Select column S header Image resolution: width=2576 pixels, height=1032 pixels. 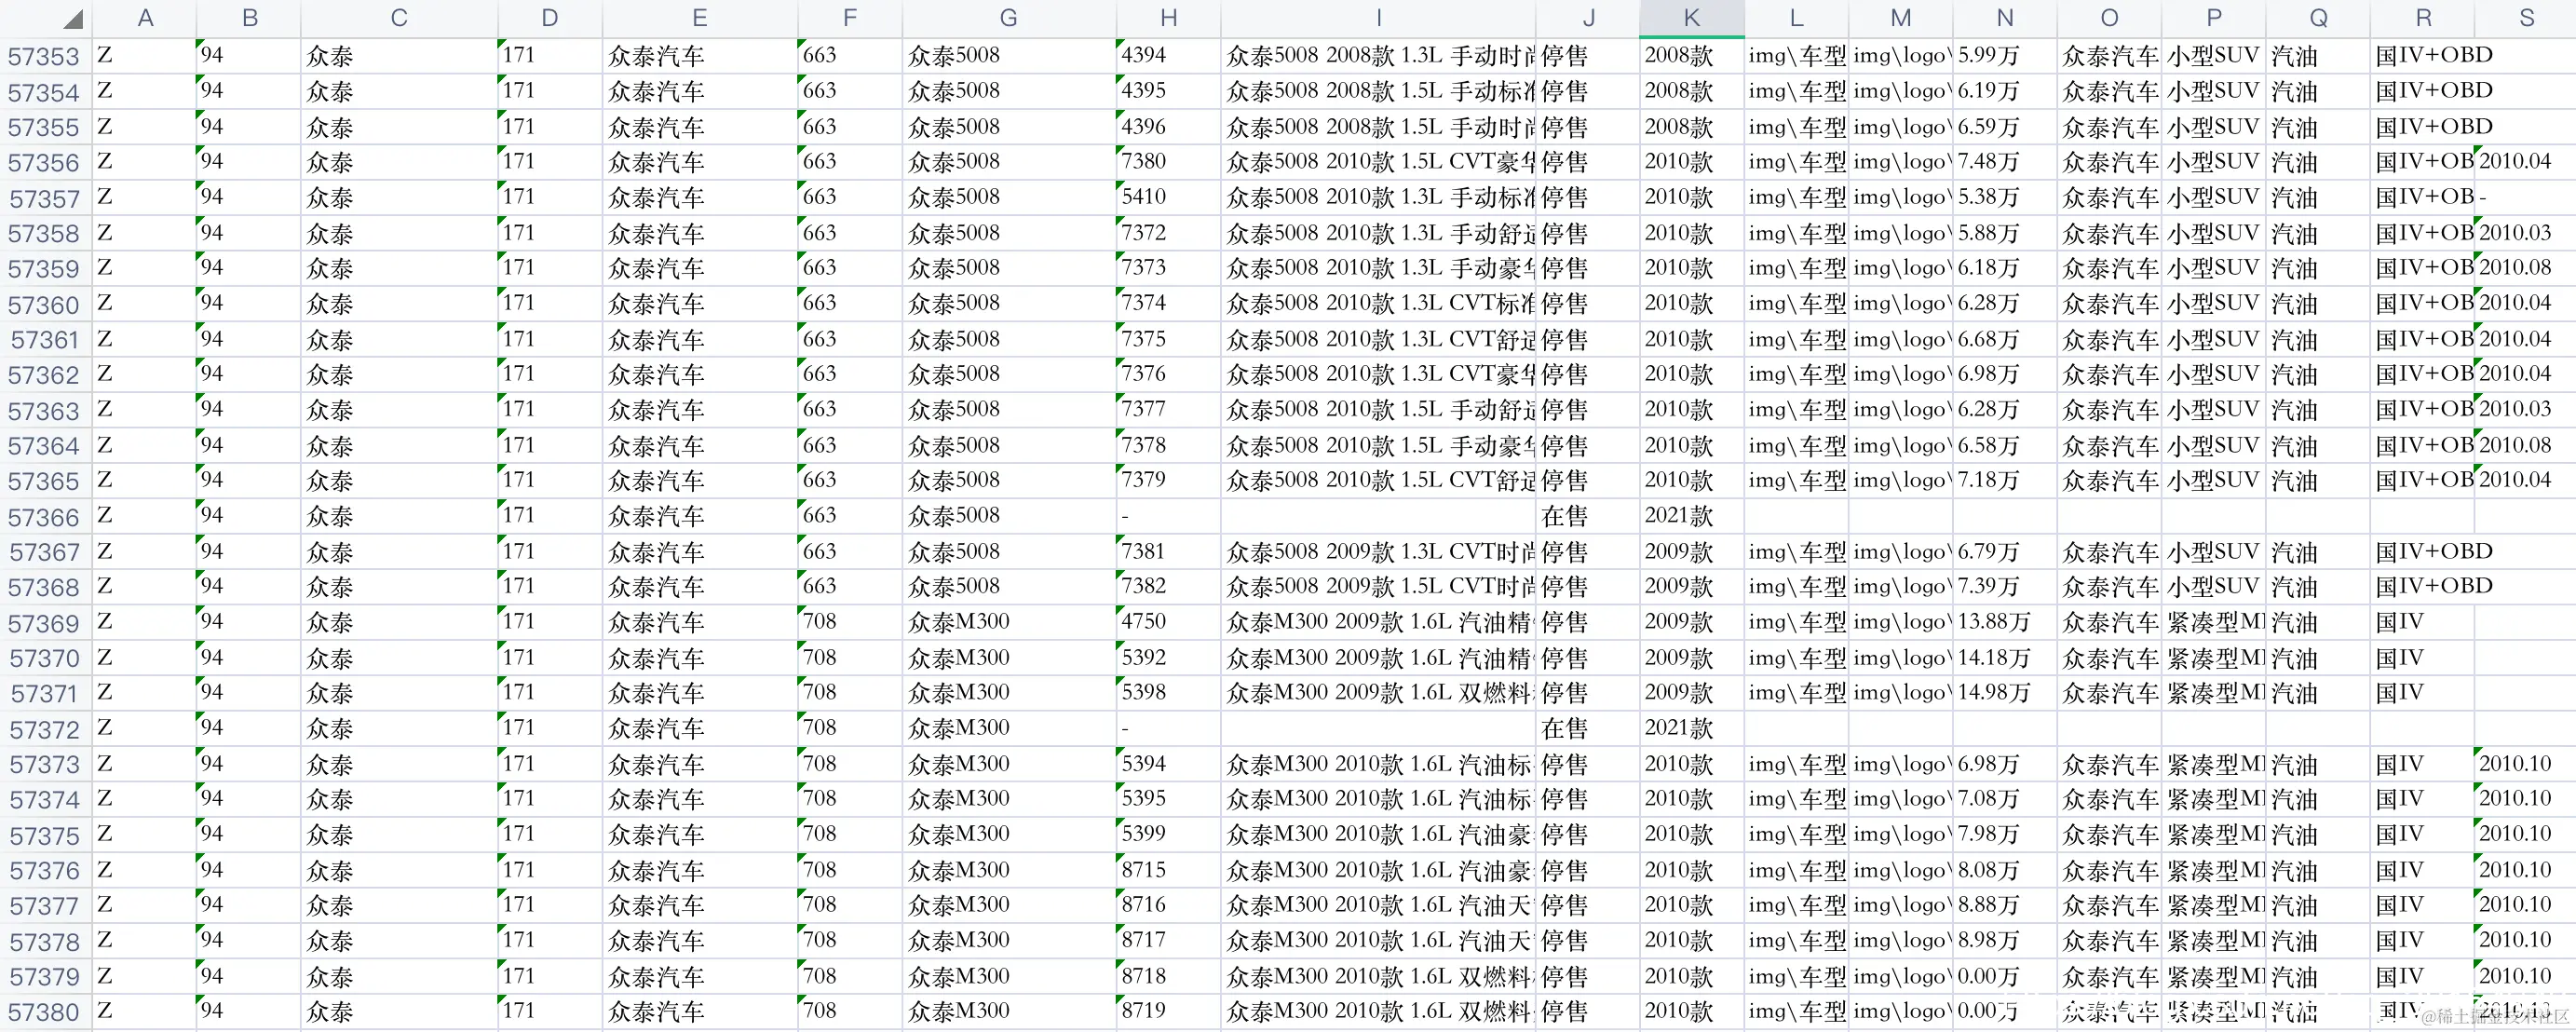2526,18
